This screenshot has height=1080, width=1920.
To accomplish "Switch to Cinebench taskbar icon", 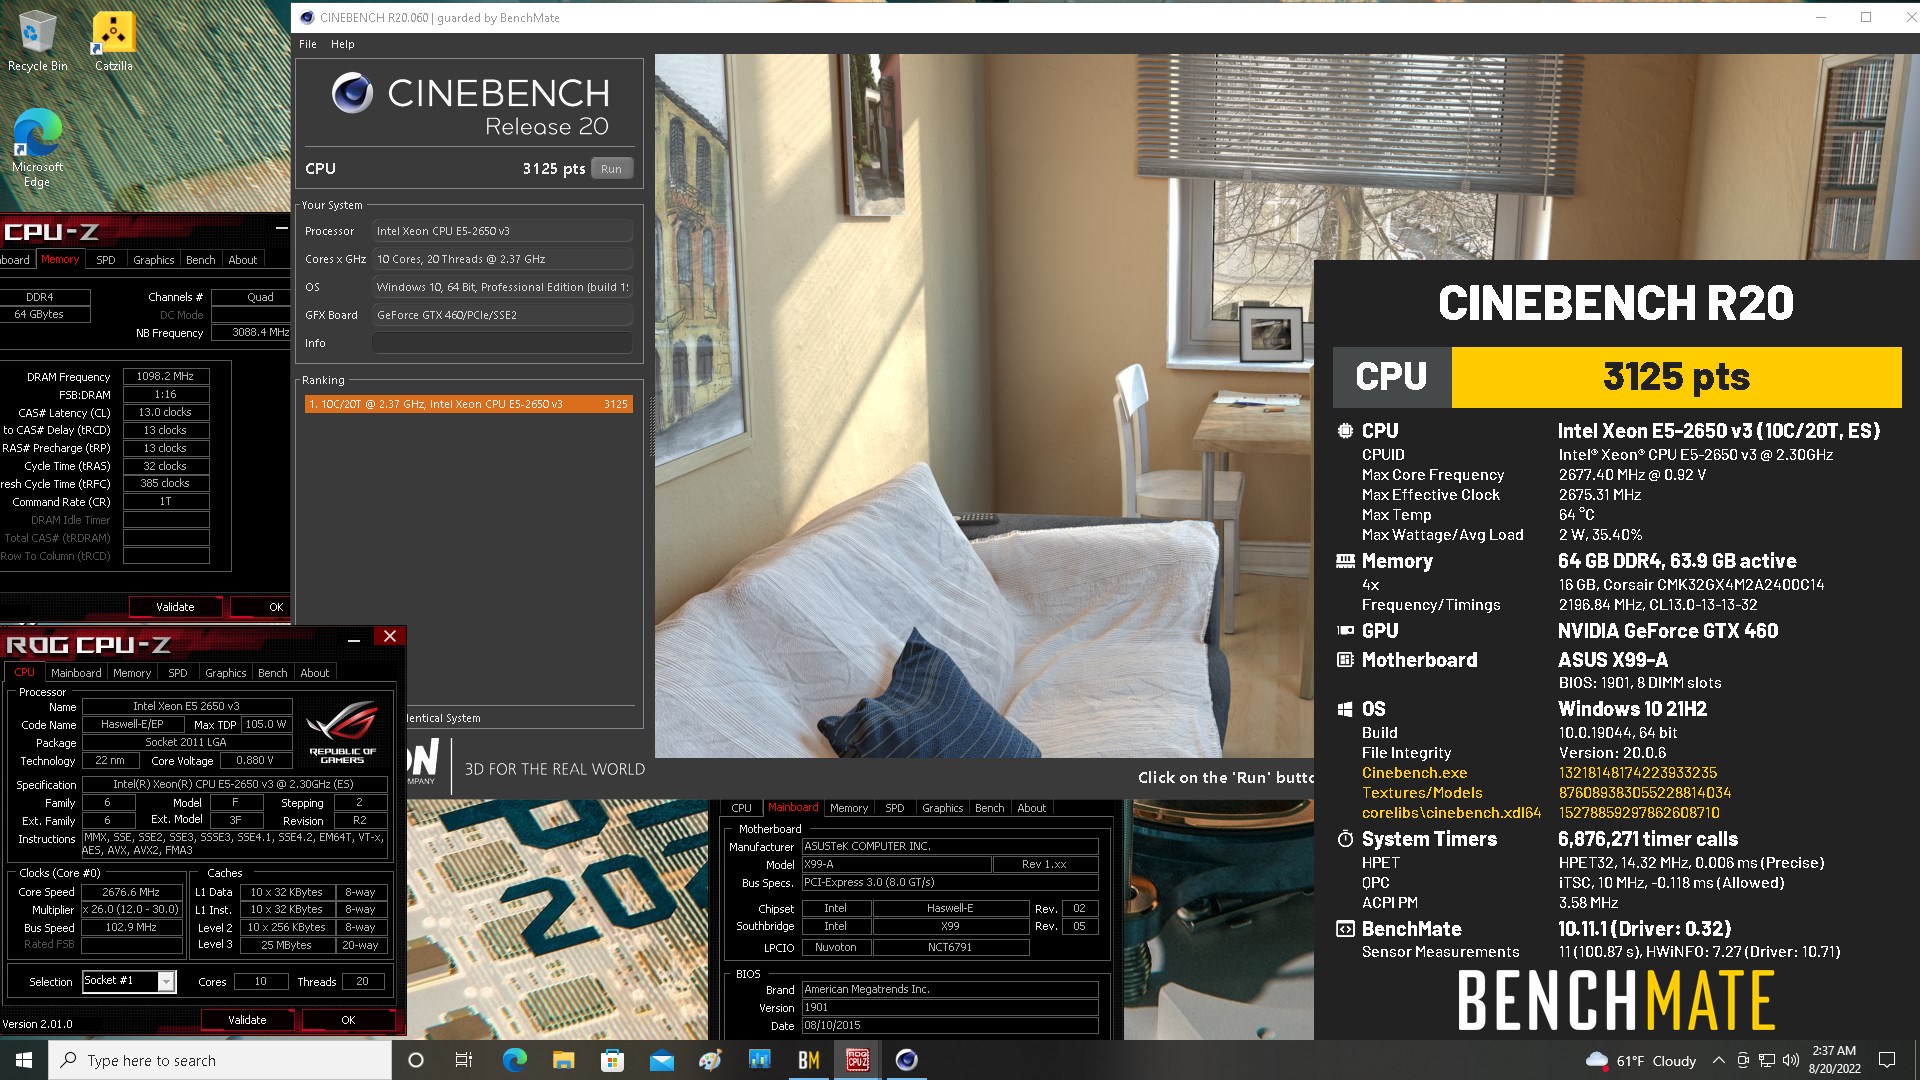I will [x=906, y=1060].
